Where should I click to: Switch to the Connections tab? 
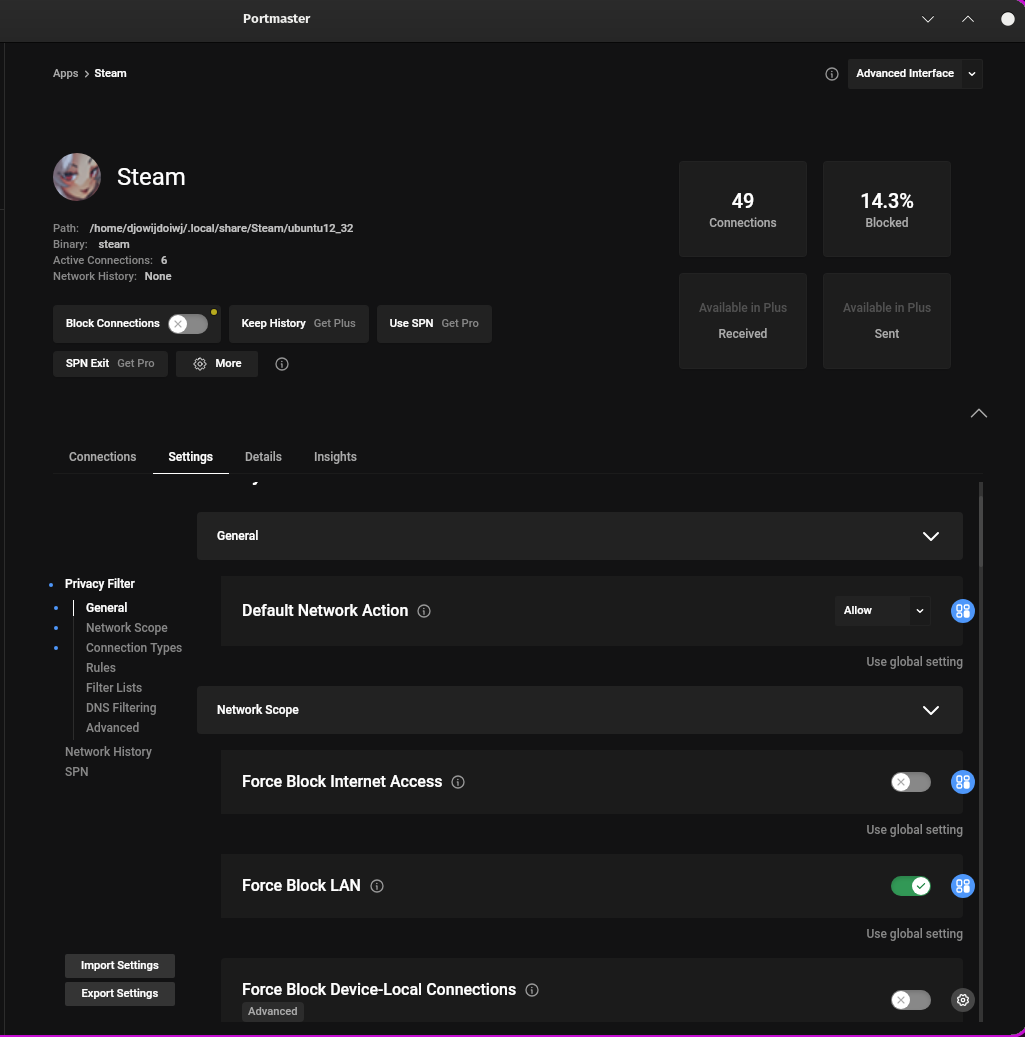(x=102, y=457)
